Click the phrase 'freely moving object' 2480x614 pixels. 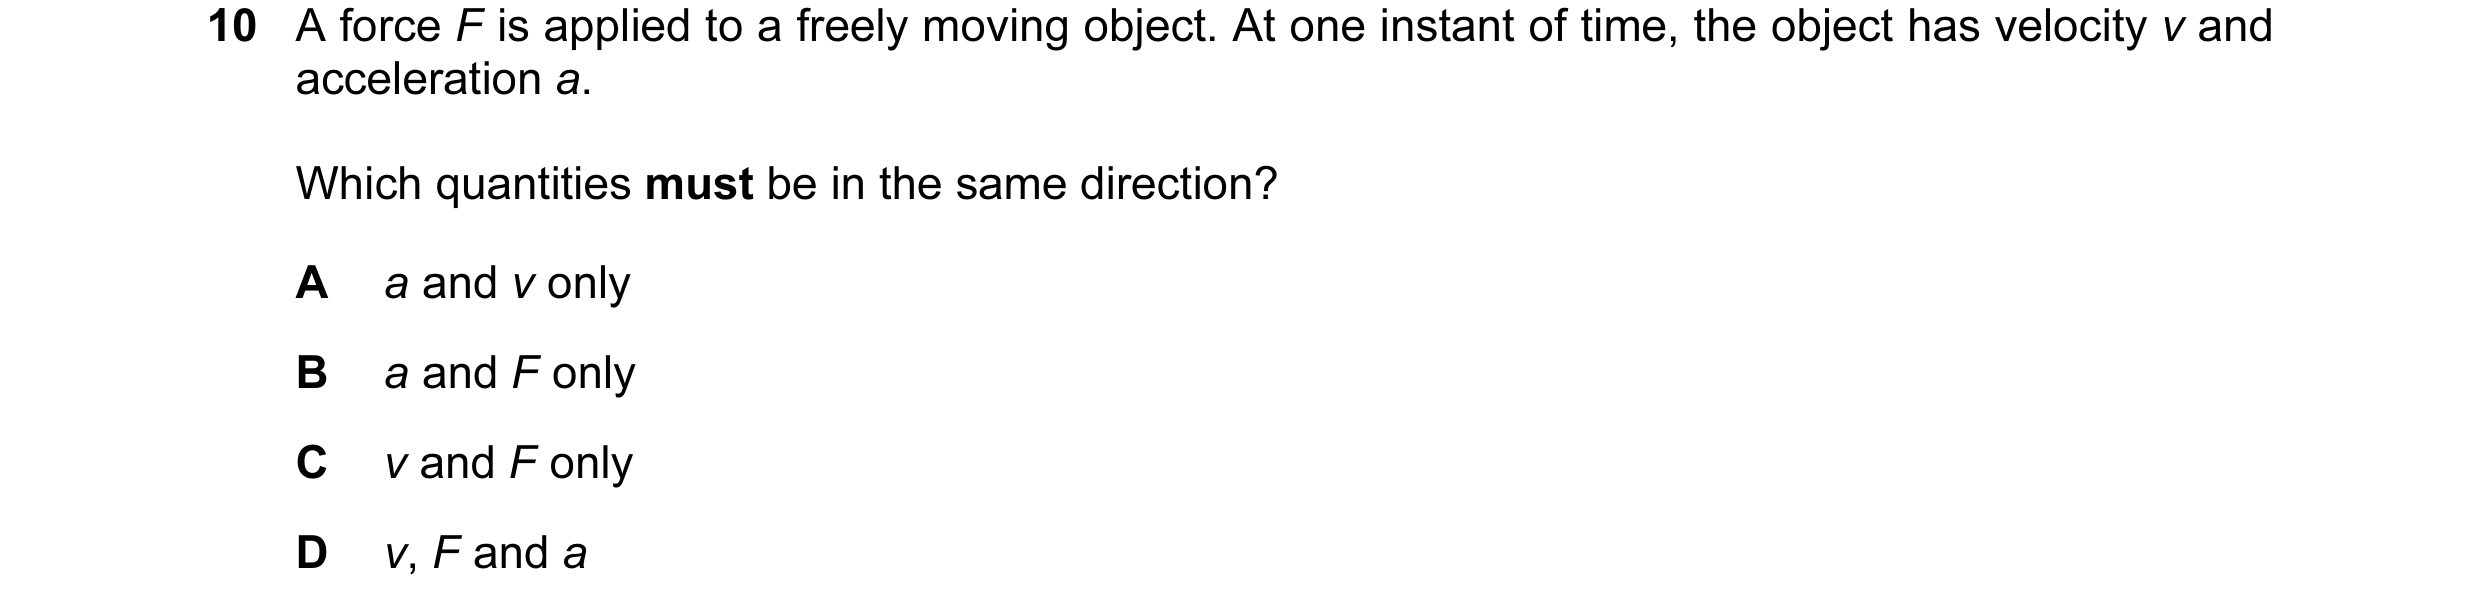(x=1006, y=27)
